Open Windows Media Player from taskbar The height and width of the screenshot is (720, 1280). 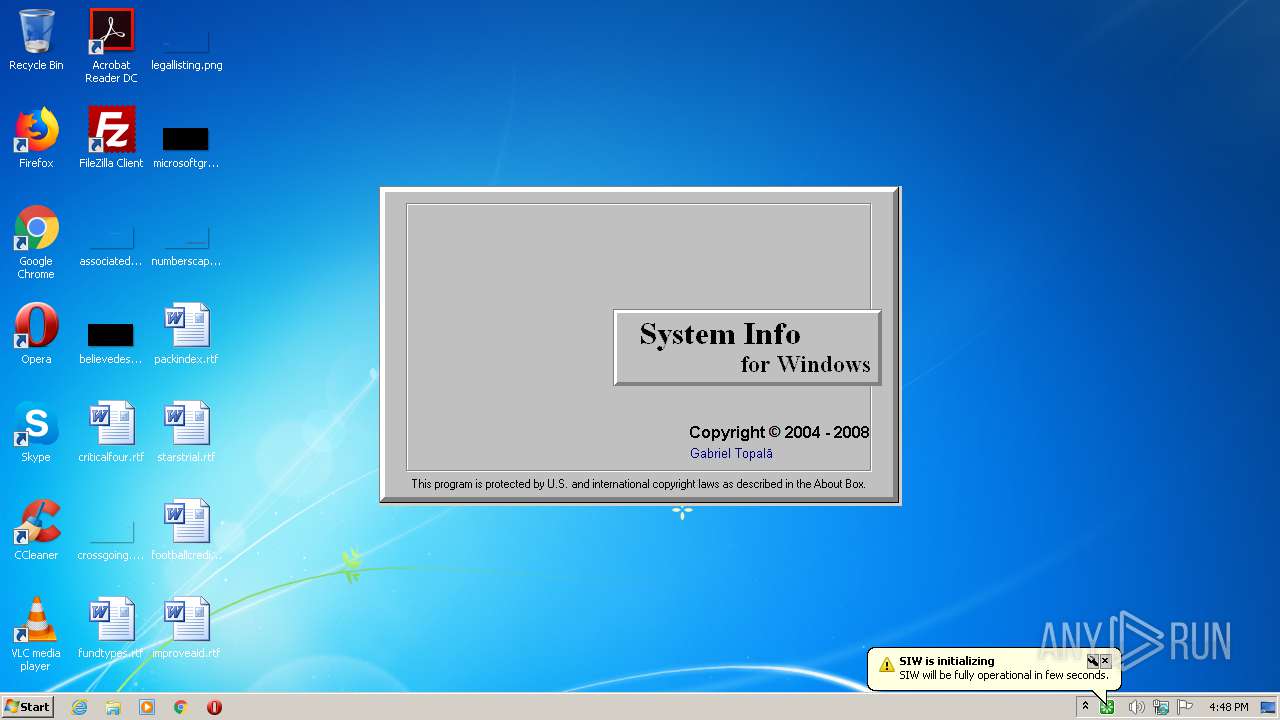147,707
